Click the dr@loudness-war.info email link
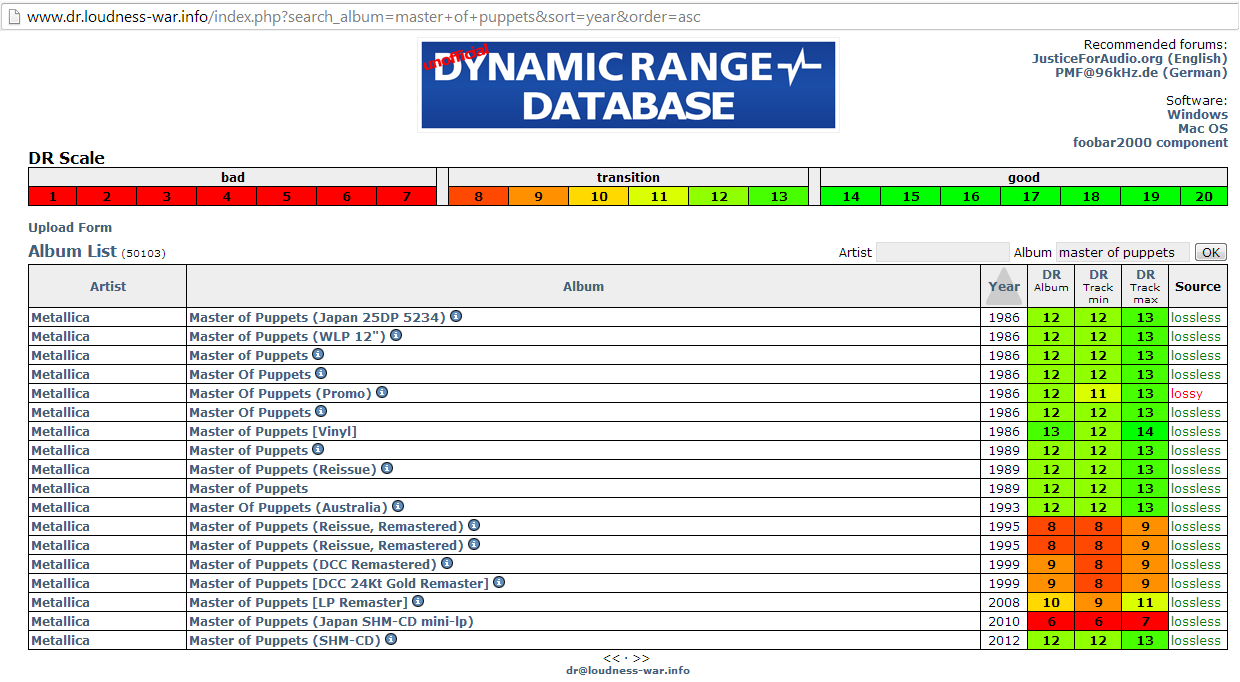 (627, 670)
